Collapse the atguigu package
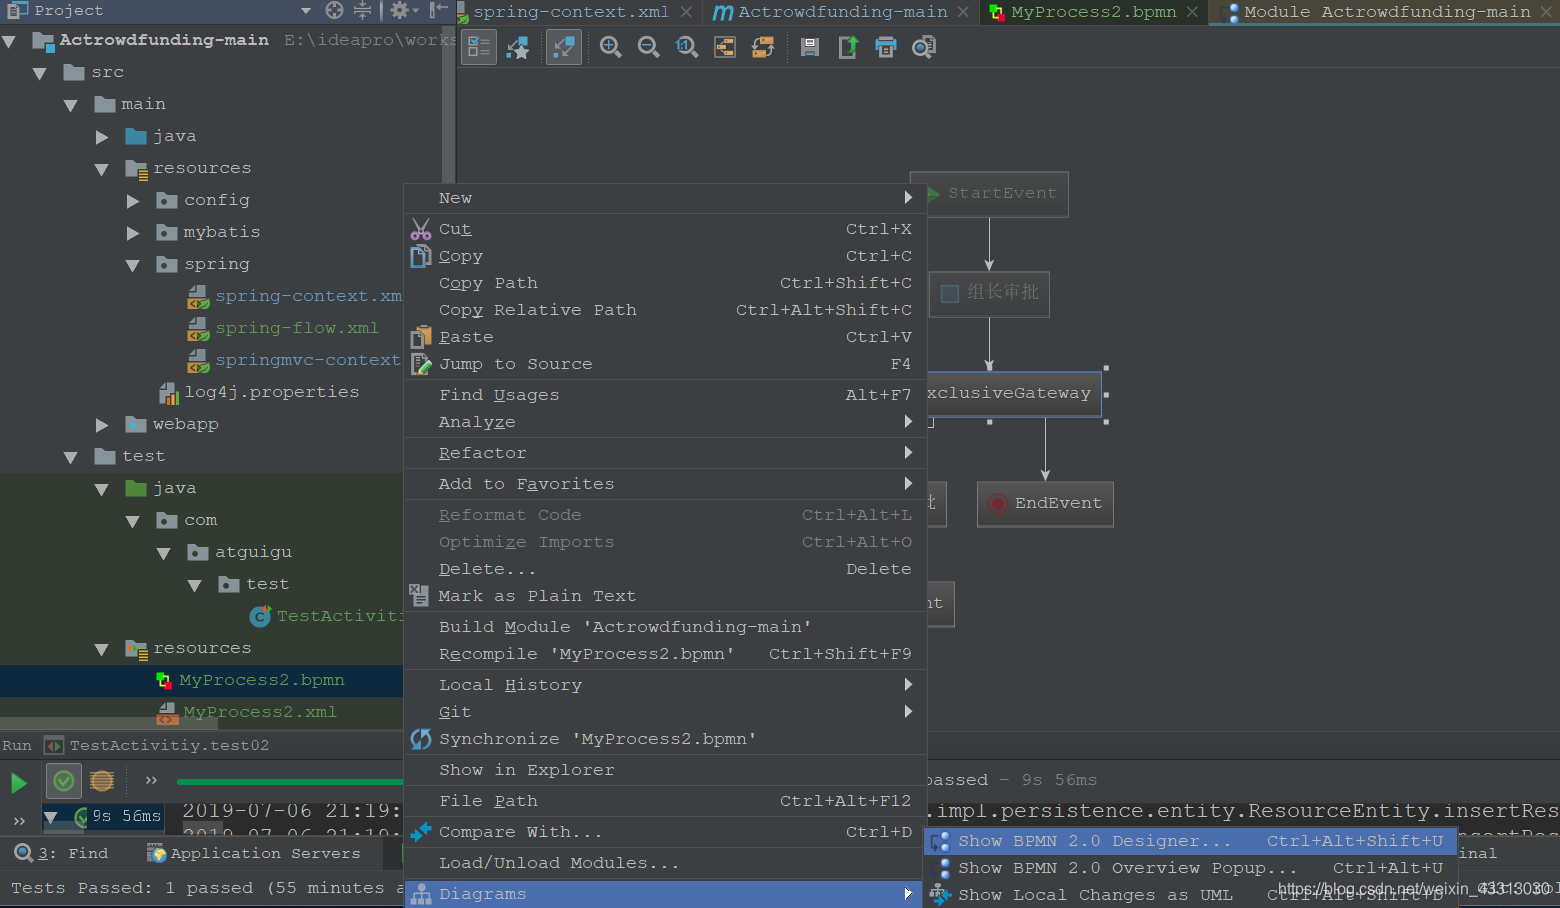Image resolution: width=1560 pixels, height=908 pixels. [164, 553]
